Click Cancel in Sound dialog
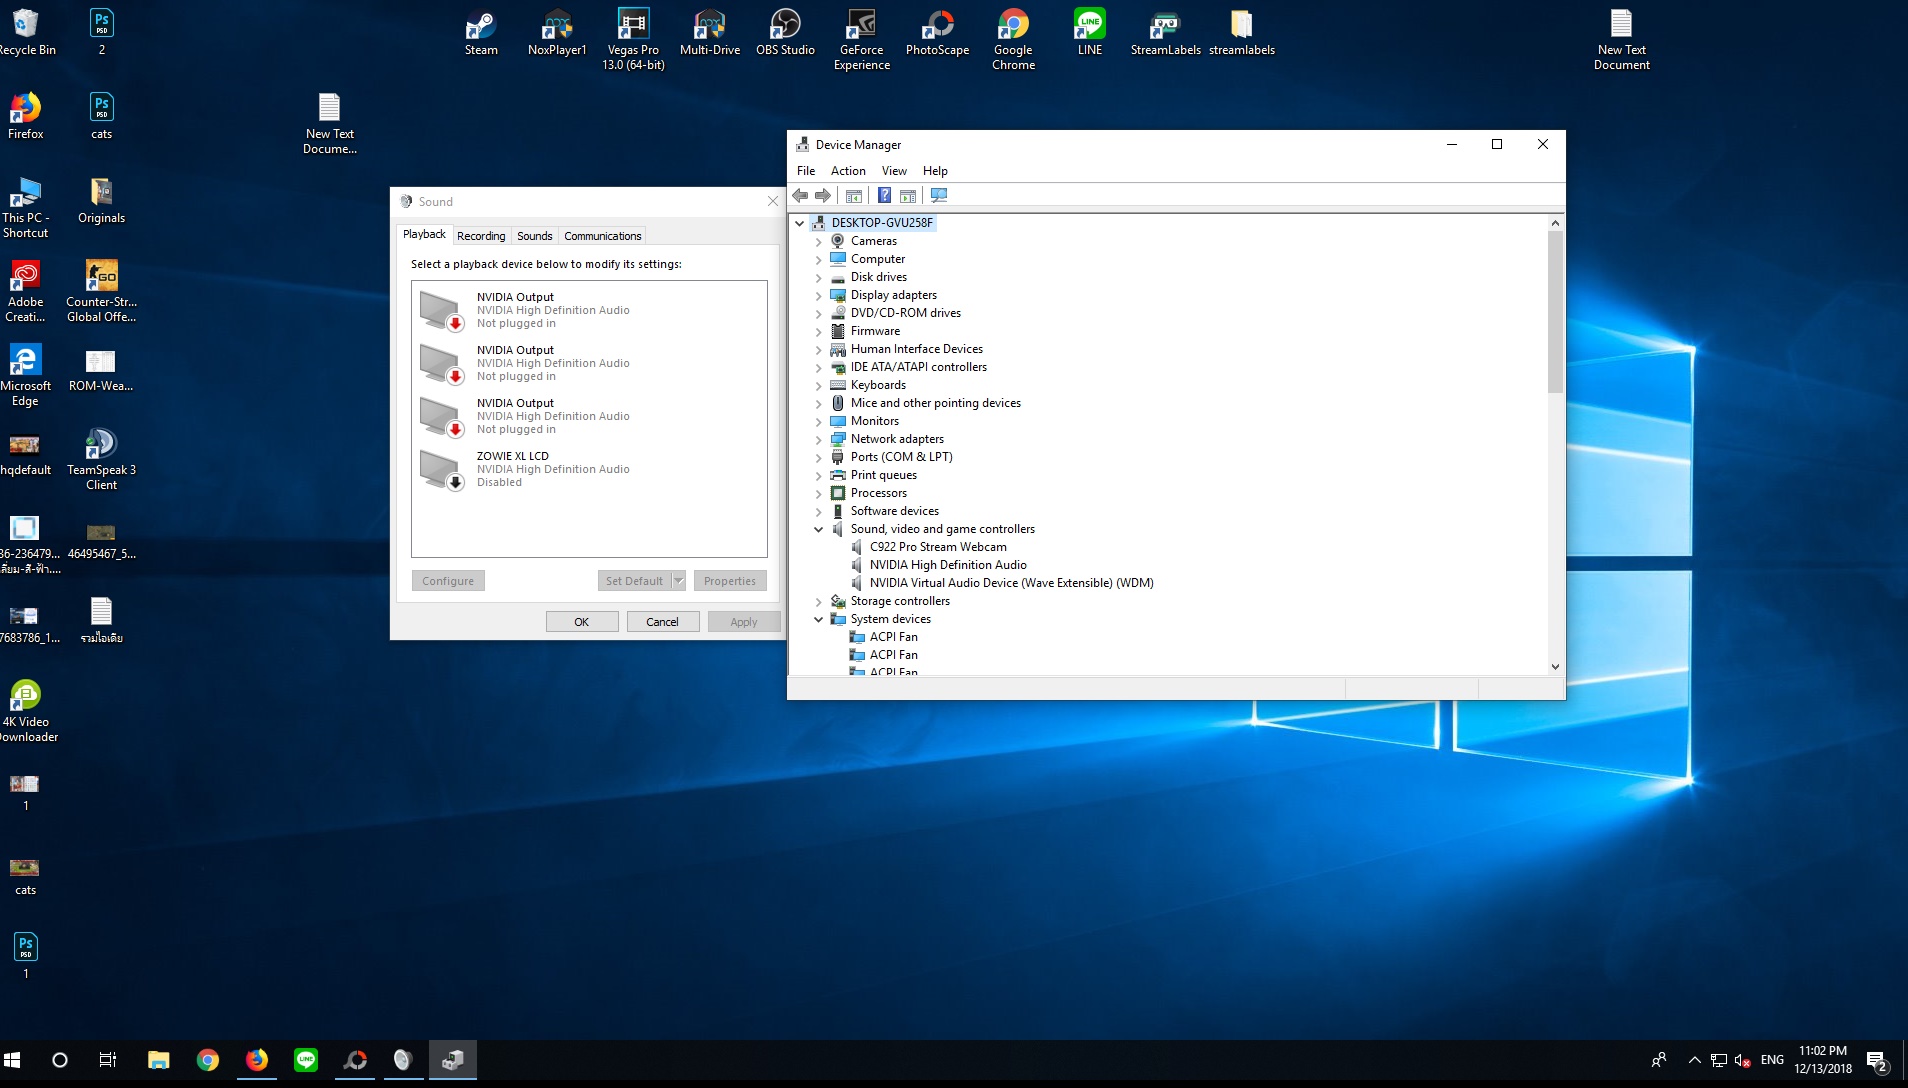The image size is (1908, 1088). click(x=662, y=622)
